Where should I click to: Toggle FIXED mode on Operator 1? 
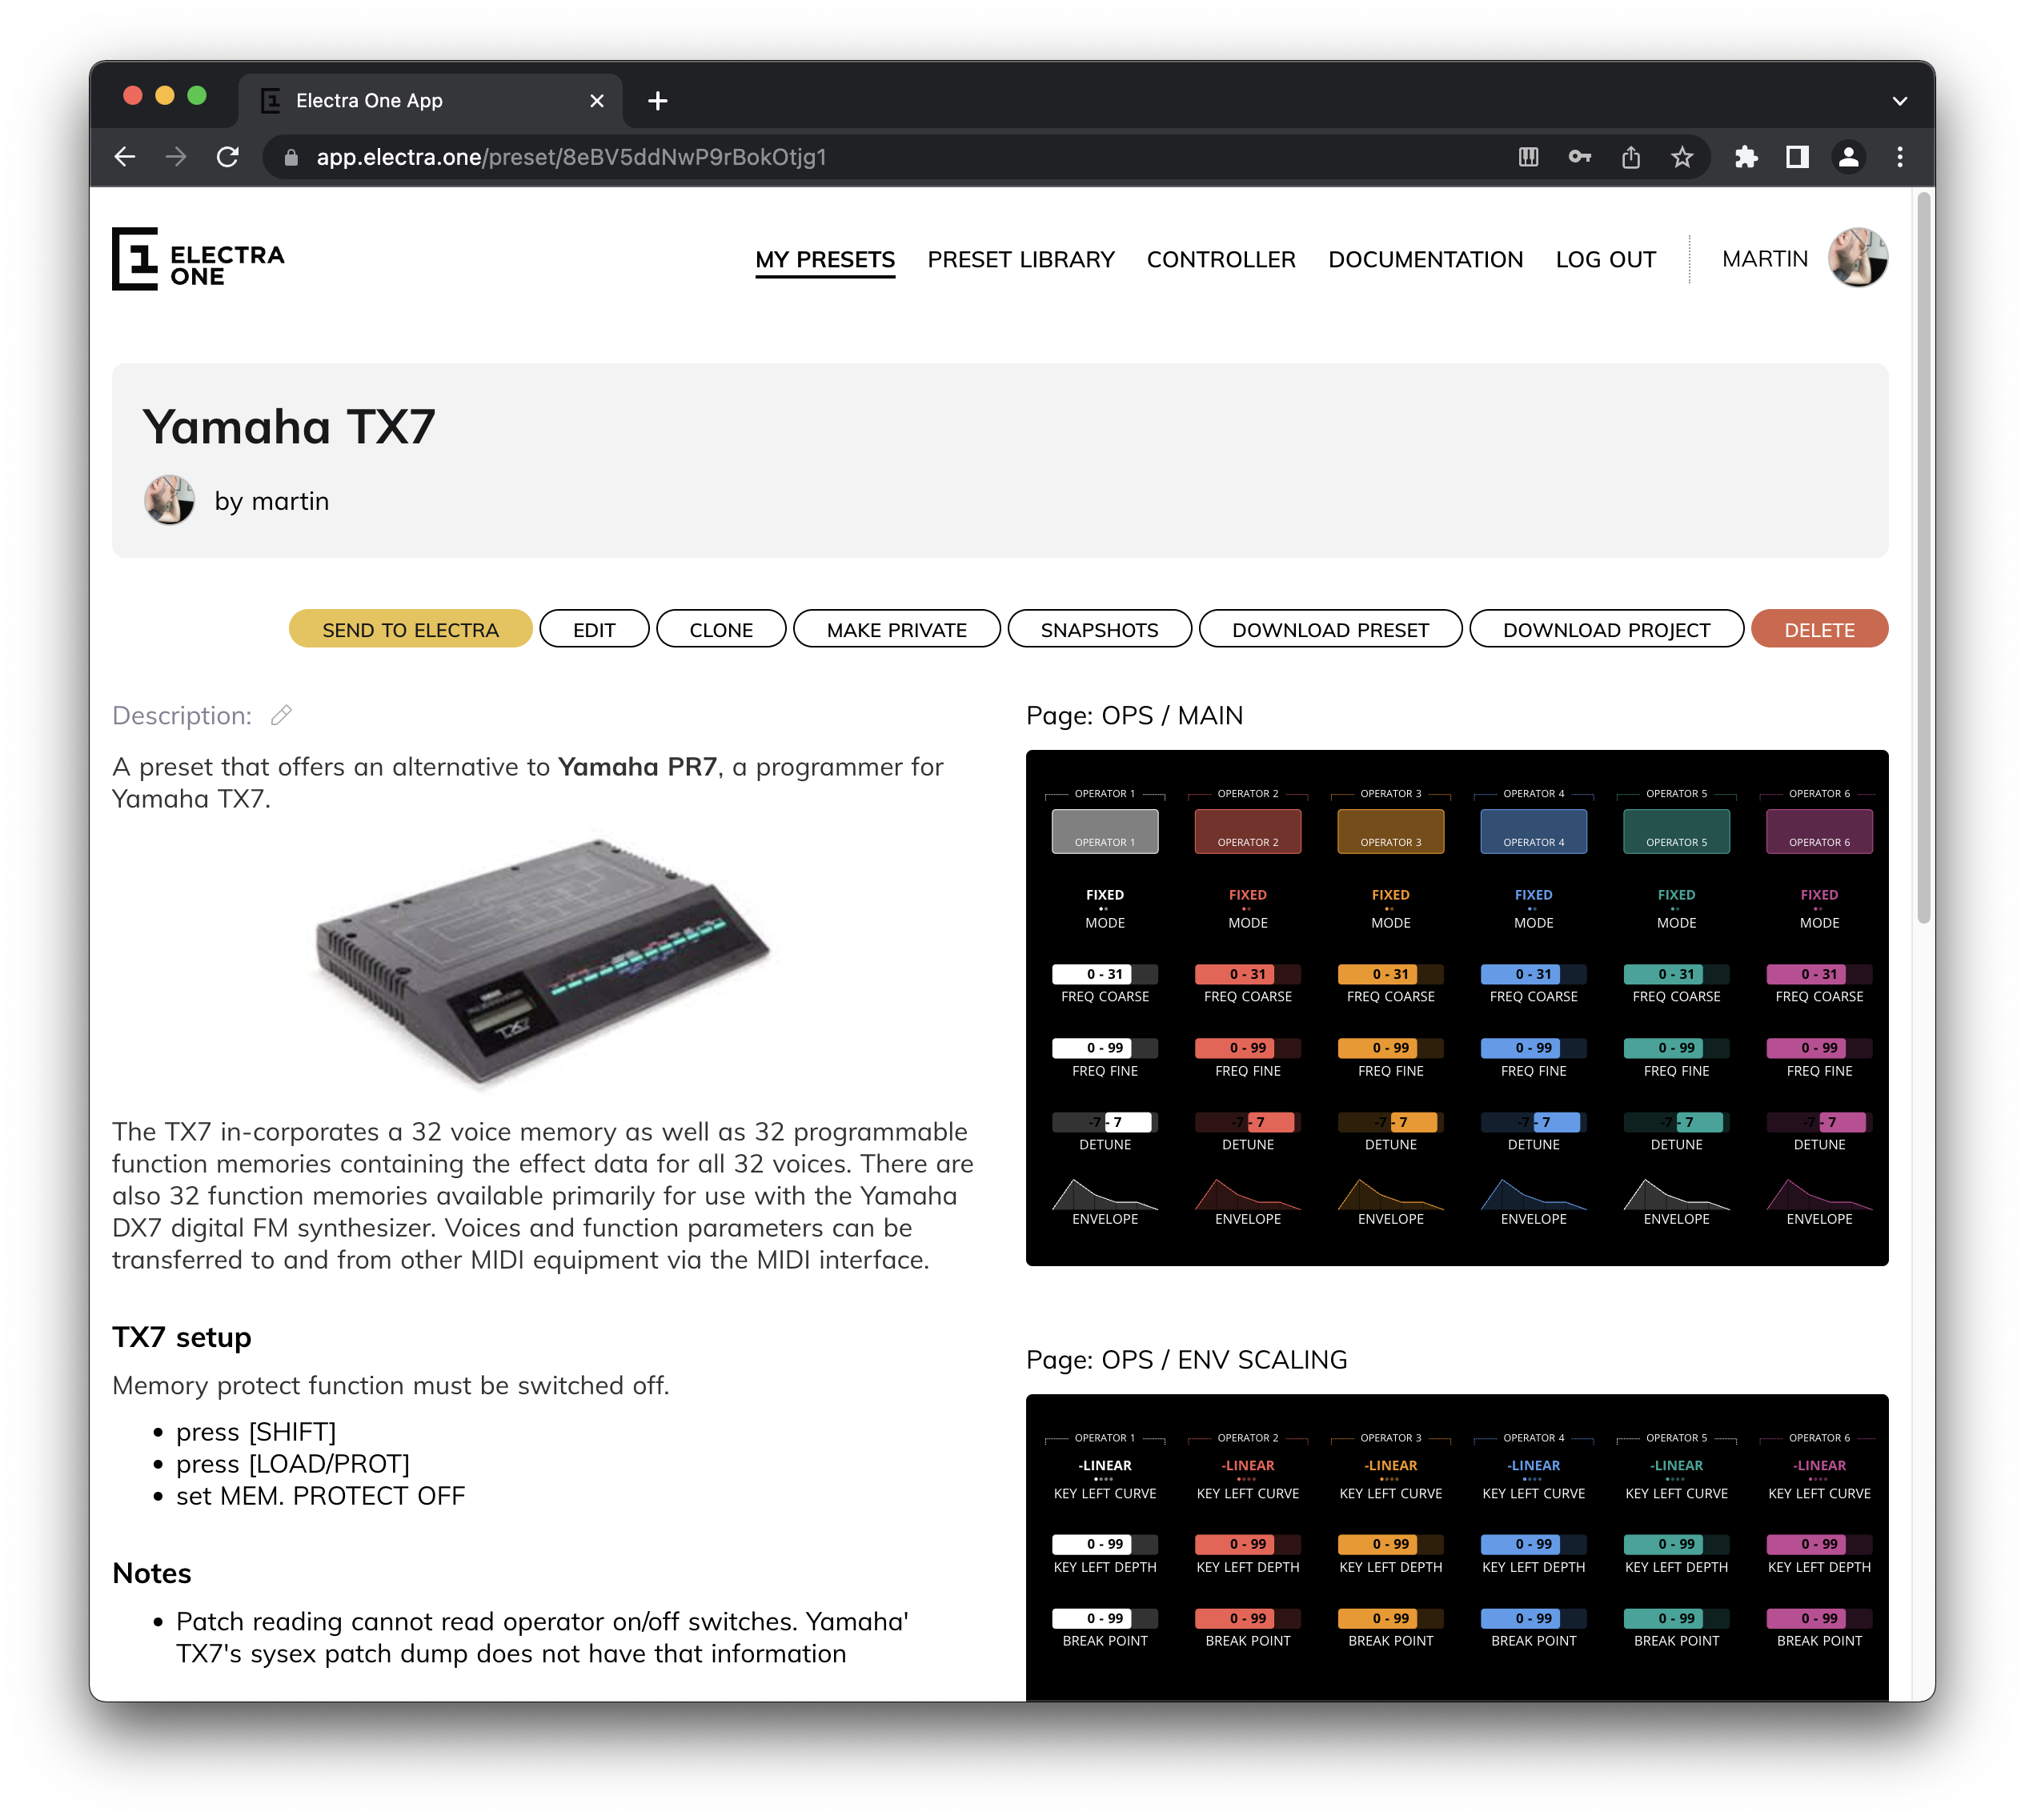tap(1104, 895)
